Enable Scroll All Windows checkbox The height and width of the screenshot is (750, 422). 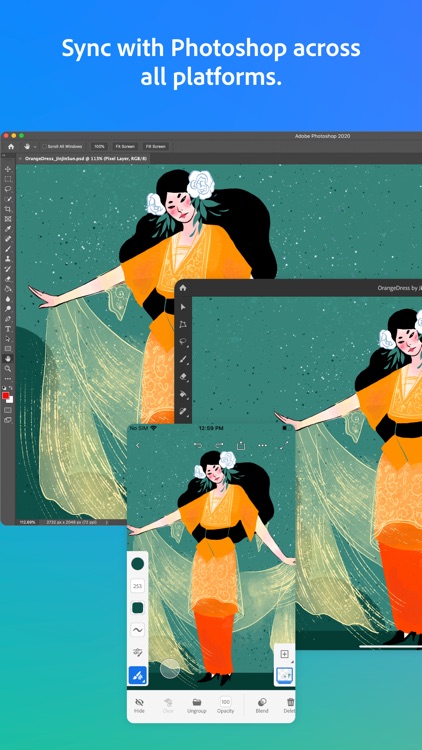44,146
